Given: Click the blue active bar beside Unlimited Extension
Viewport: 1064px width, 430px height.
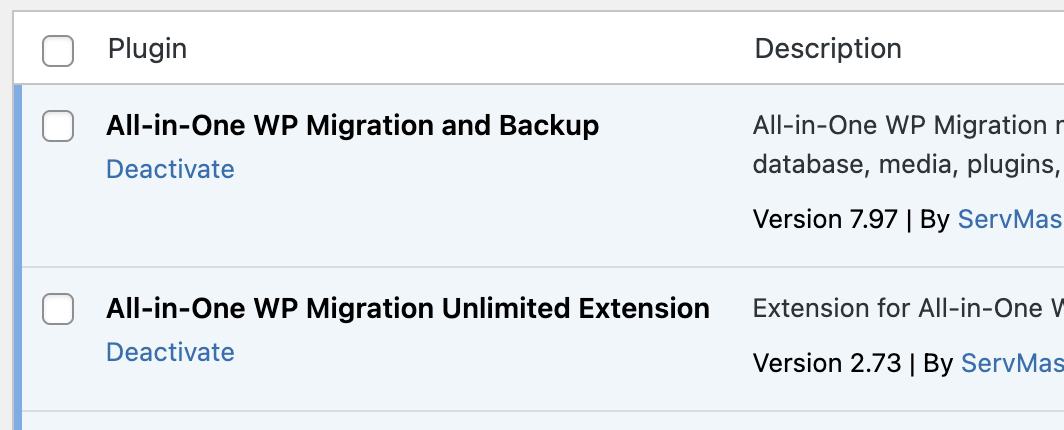Looking at the screenshot, I should 17,338.
